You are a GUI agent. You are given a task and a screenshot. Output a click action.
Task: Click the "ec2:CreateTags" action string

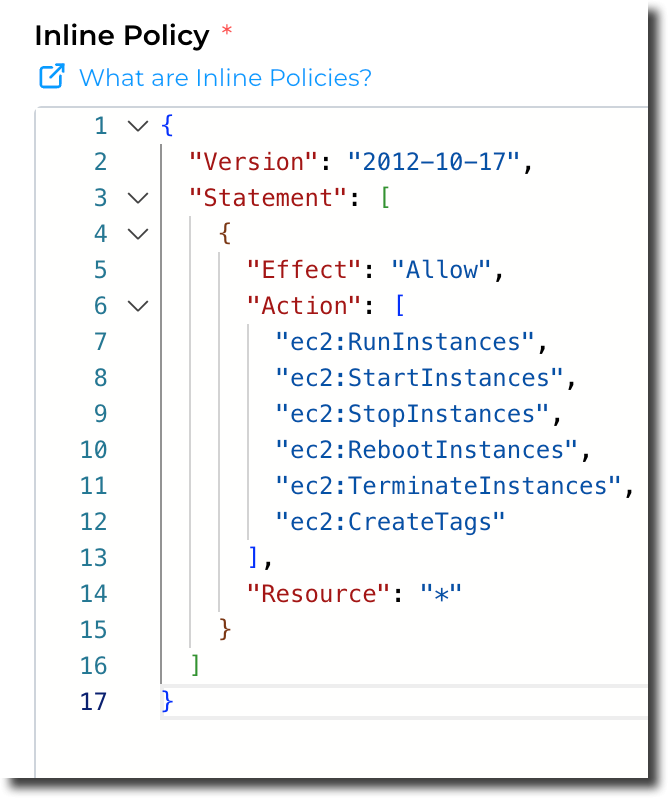click(x=391, y=522)
